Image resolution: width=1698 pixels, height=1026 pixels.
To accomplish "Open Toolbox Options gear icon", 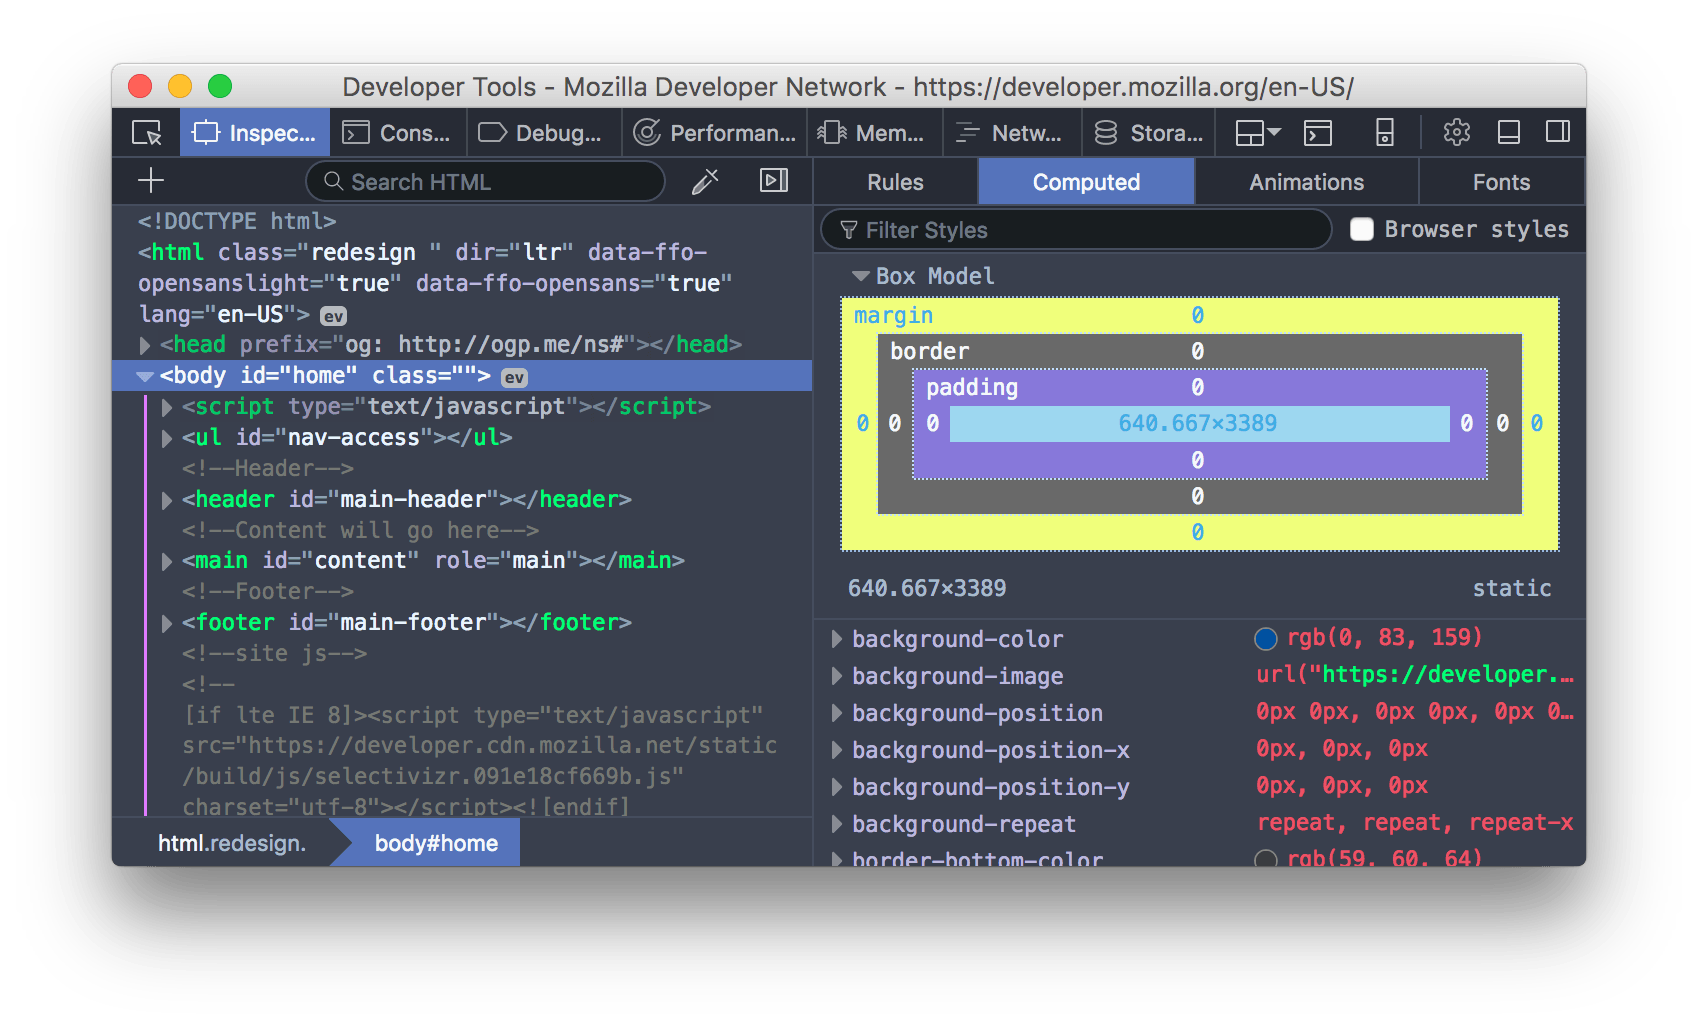I will coord(1457,132).
